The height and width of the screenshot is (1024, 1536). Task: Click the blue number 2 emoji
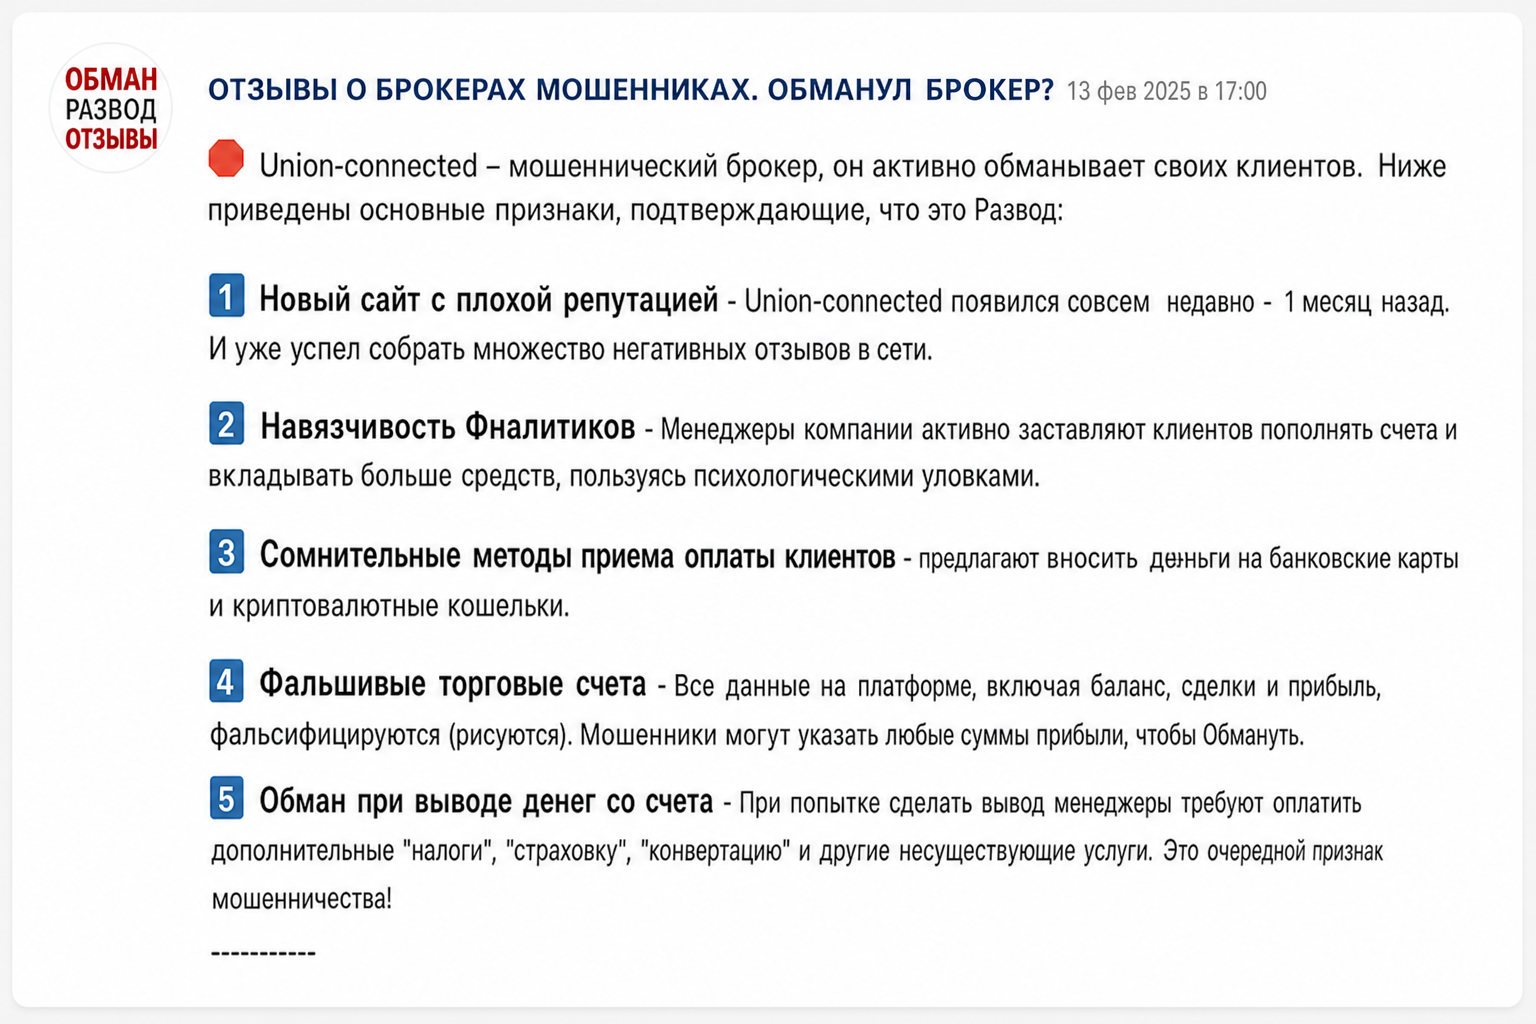[x=226, y=424]
